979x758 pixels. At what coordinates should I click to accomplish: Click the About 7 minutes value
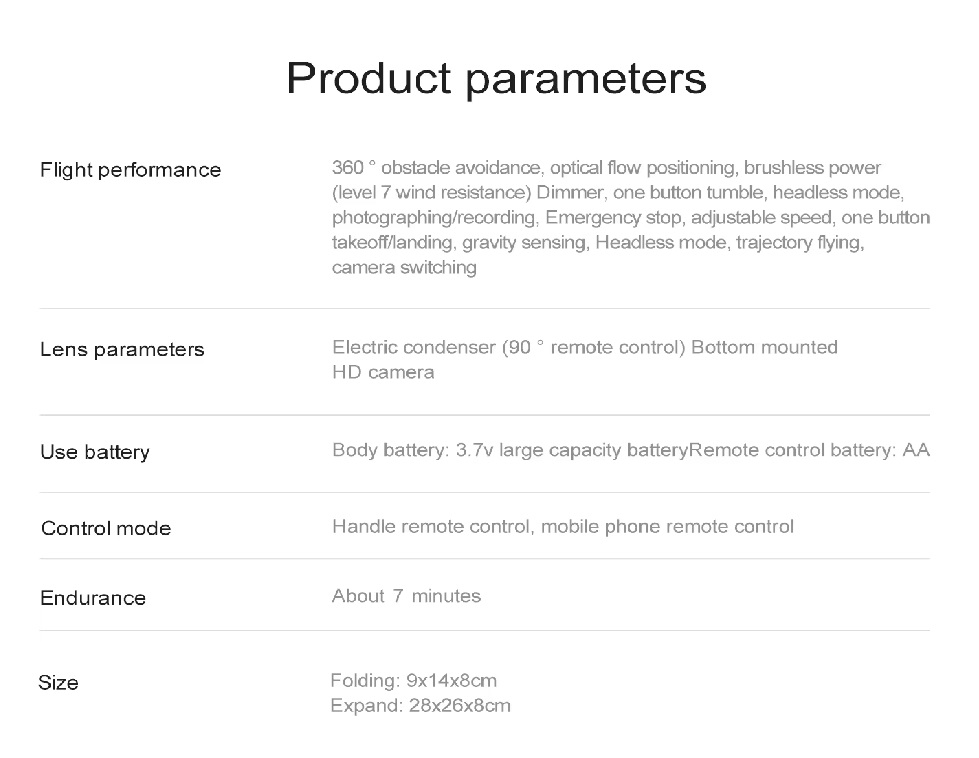[x=406, y=596]
